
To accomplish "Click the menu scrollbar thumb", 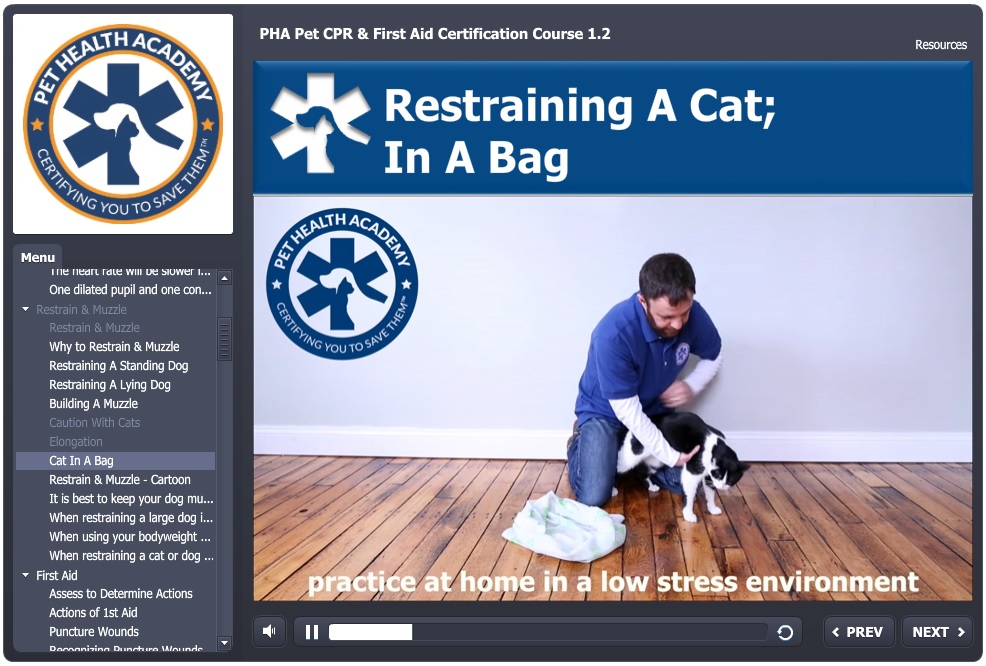I will pos(224,339).
